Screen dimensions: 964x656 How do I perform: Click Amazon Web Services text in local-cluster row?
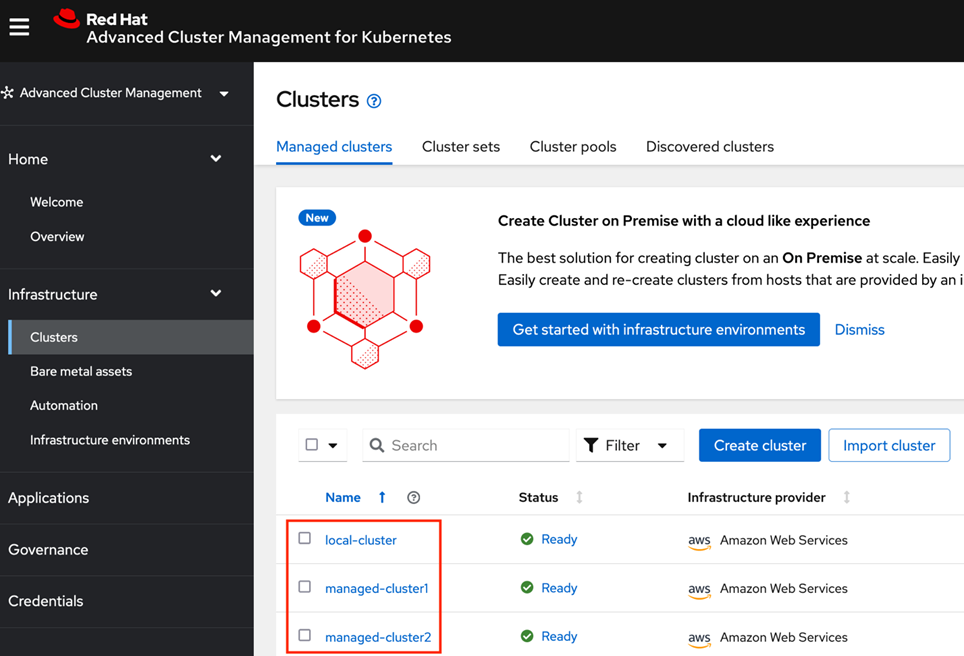coord(784,540)
